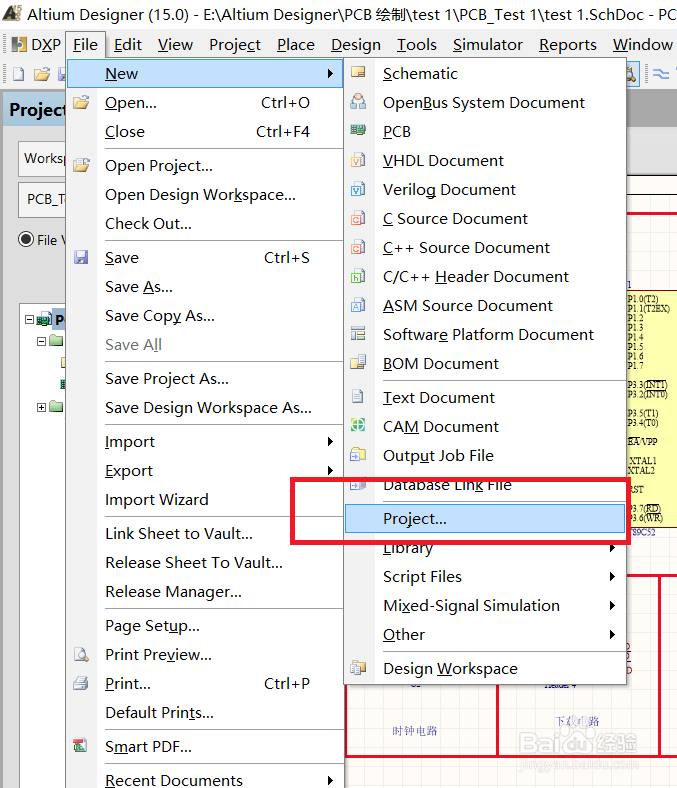Click the Design Workspace icon
The width and height of the screenshot is (677, 788).
(358, 668)
